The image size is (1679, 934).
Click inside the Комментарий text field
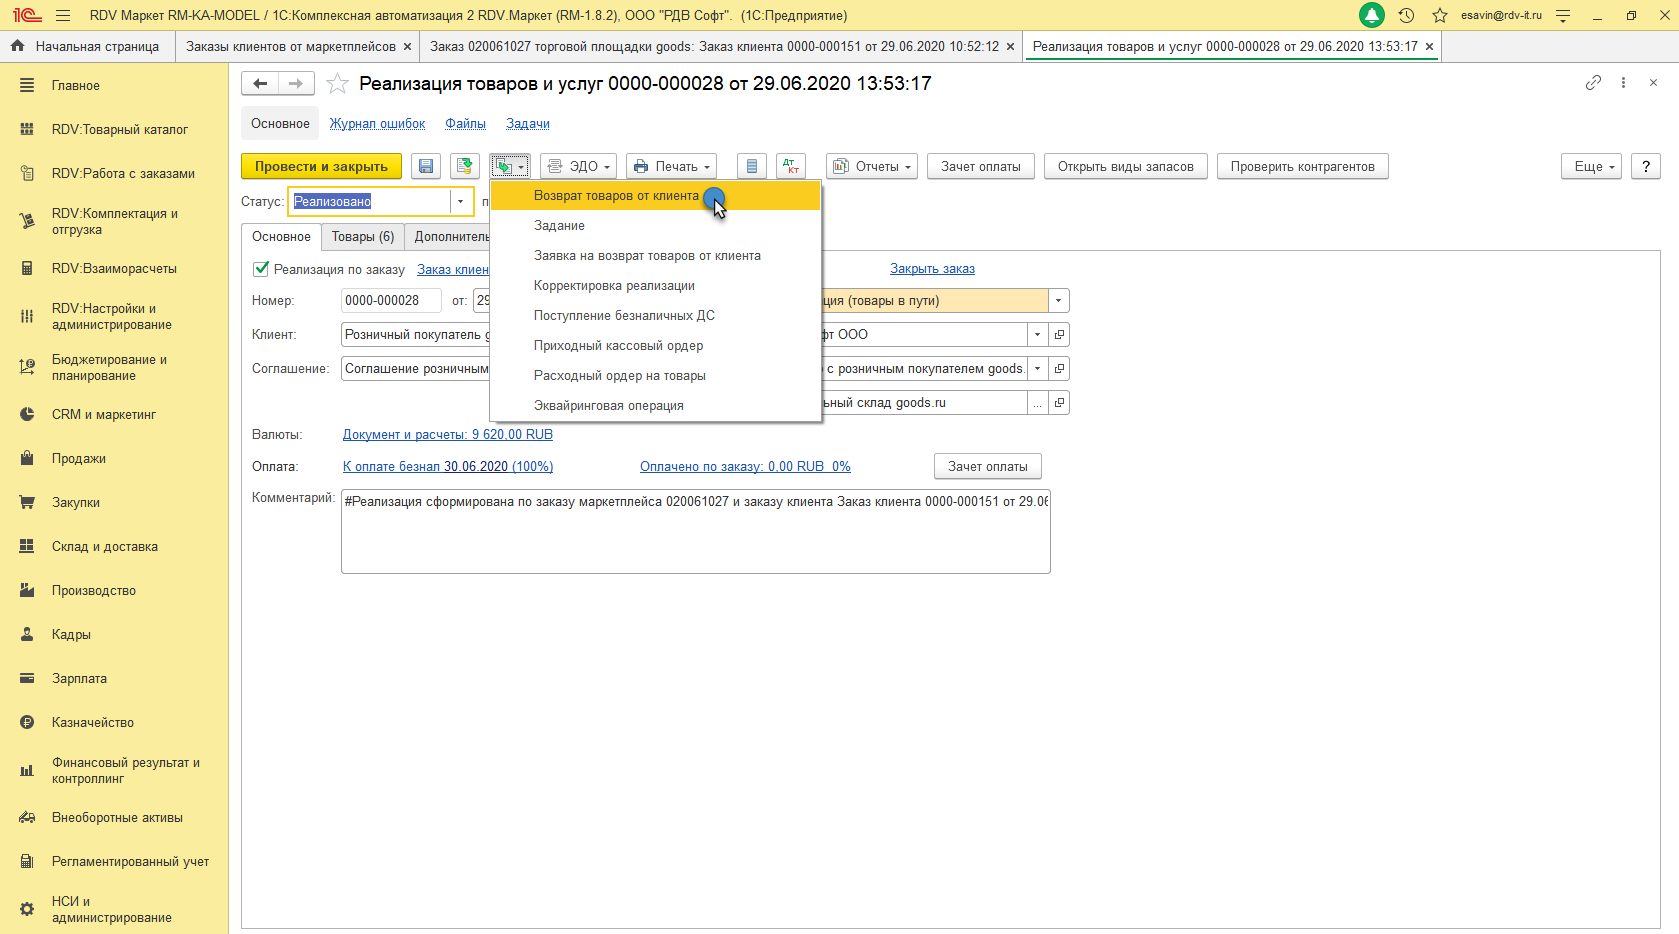click(695, 540)
